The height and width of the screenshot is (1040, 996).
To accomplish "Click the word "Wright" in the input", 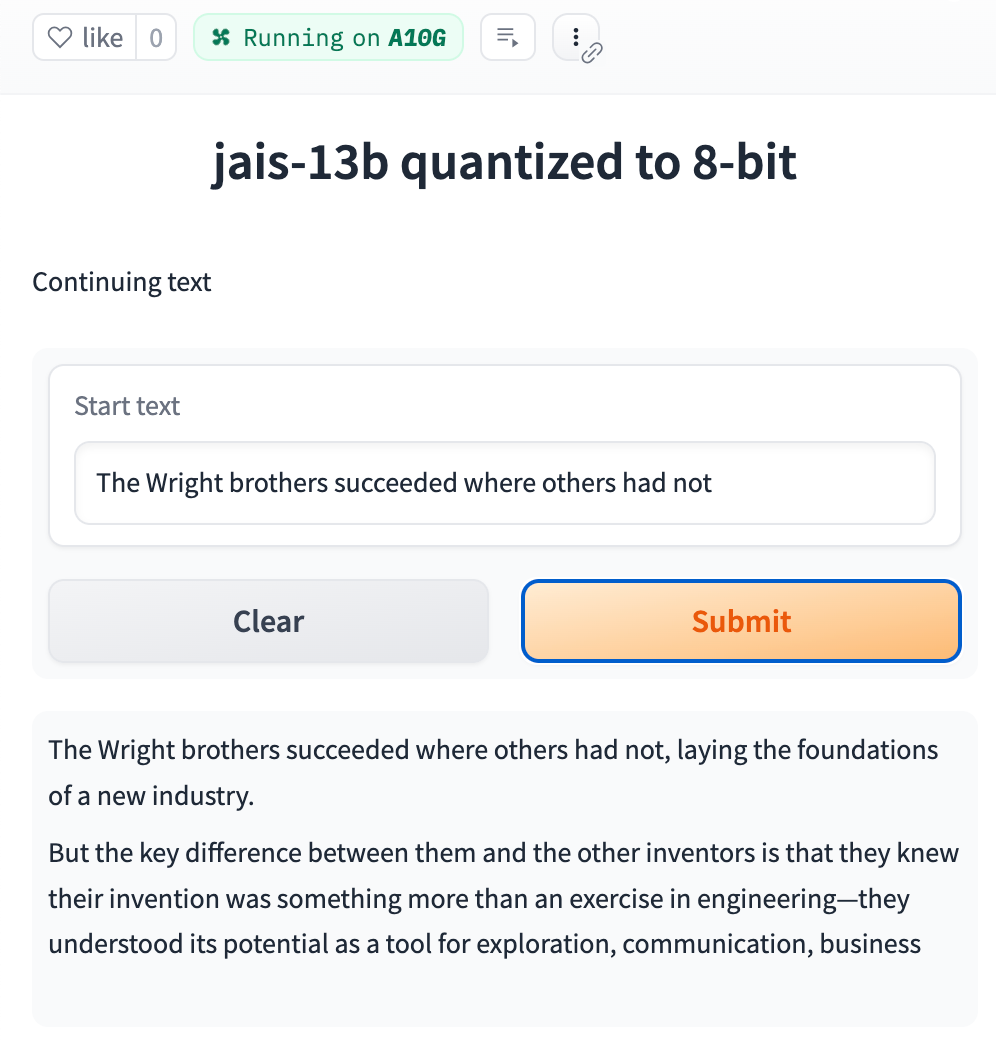I will click(x=184, y=483).
